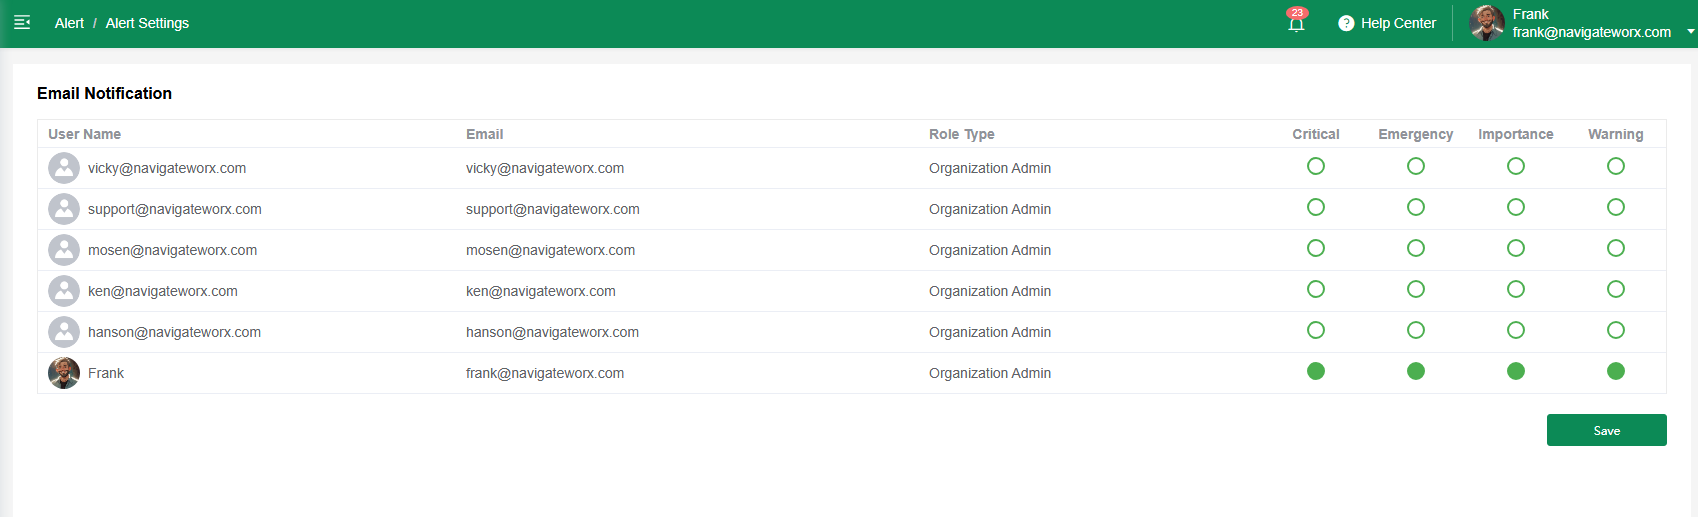
Task: Disable Warning alerts for Frank
Action: (1616, 371)
